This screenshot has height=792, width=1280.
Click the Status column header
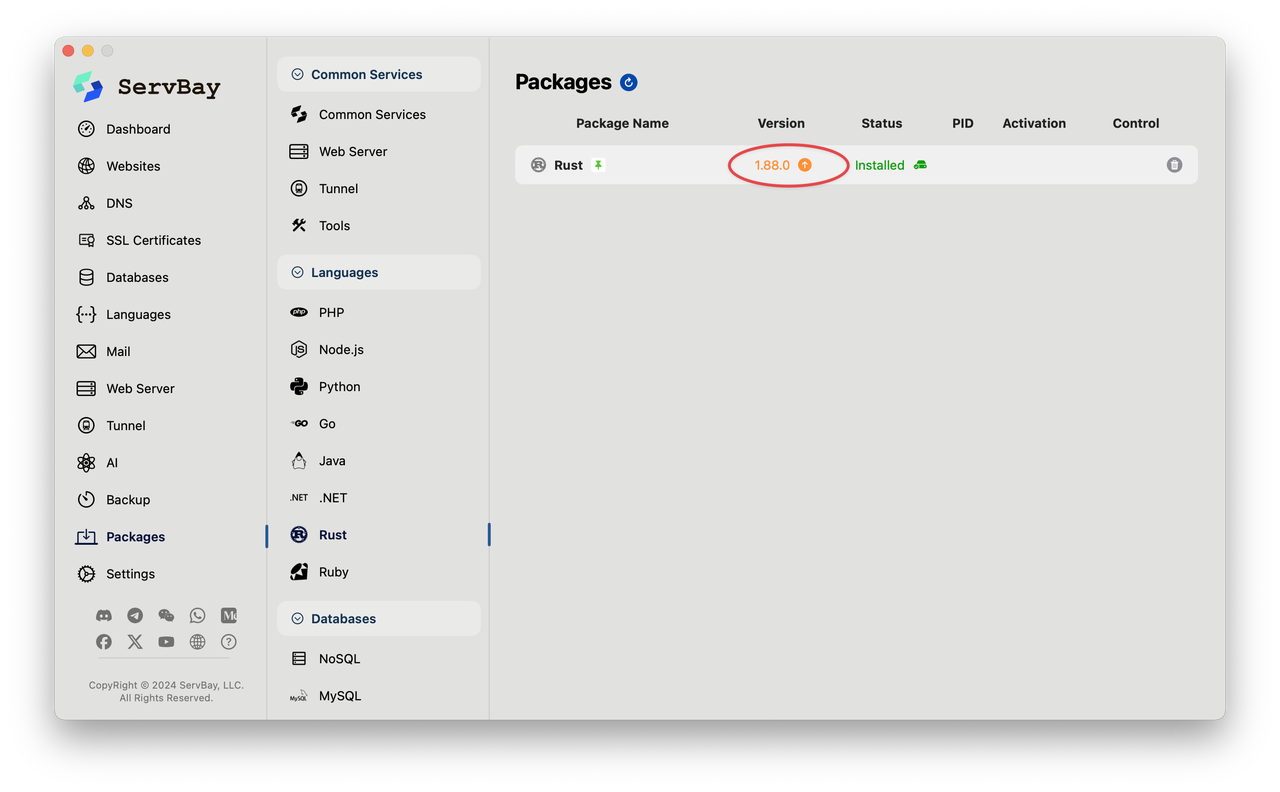(x=881, y=123)
